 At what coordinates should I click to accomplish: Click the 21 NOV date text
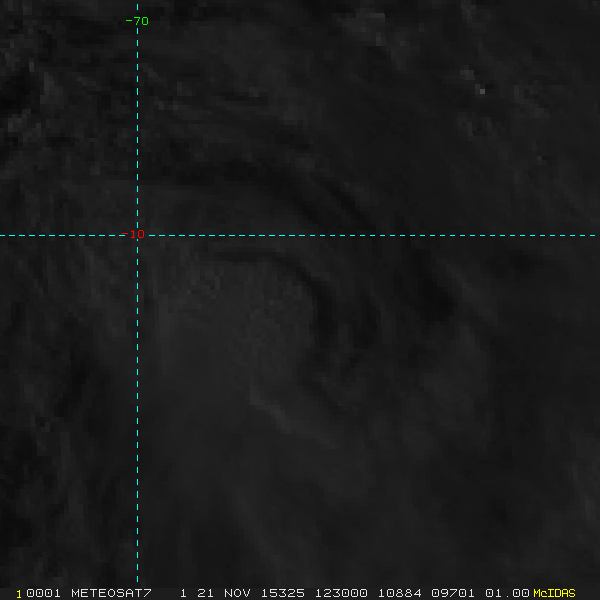coord(223,593)
